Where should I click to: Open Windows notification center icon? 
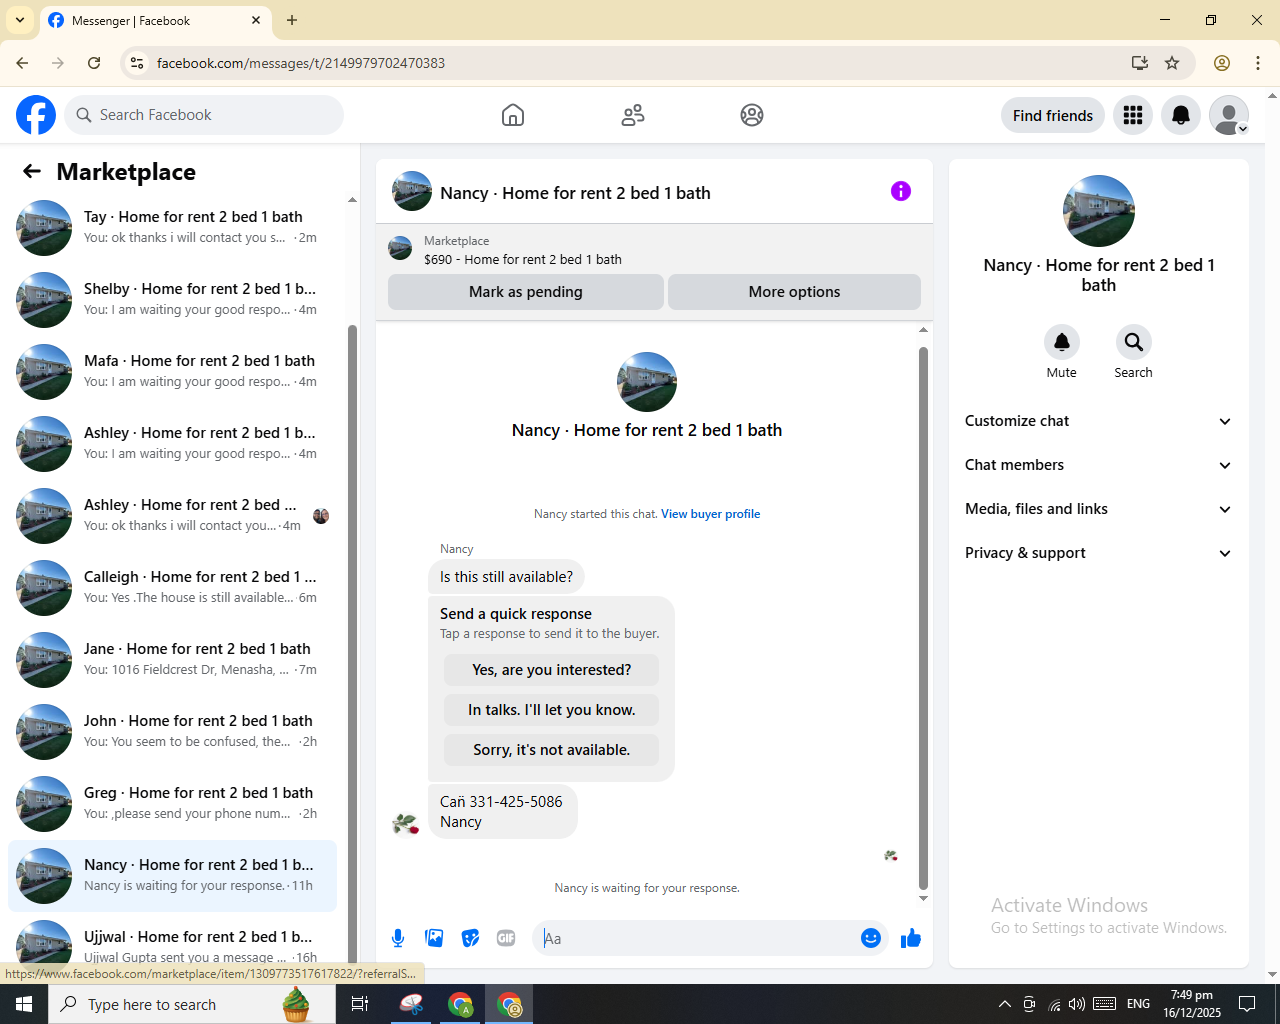[x=1247, y=1004]
